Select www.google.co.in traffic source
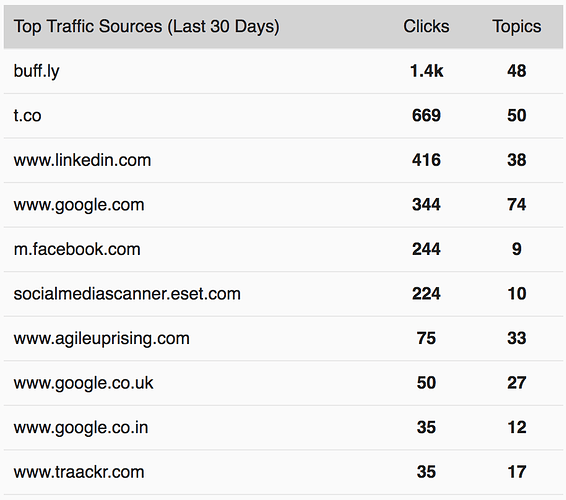Image resolution: width=566 pixels, height=500 pixels. click(81, 428)
